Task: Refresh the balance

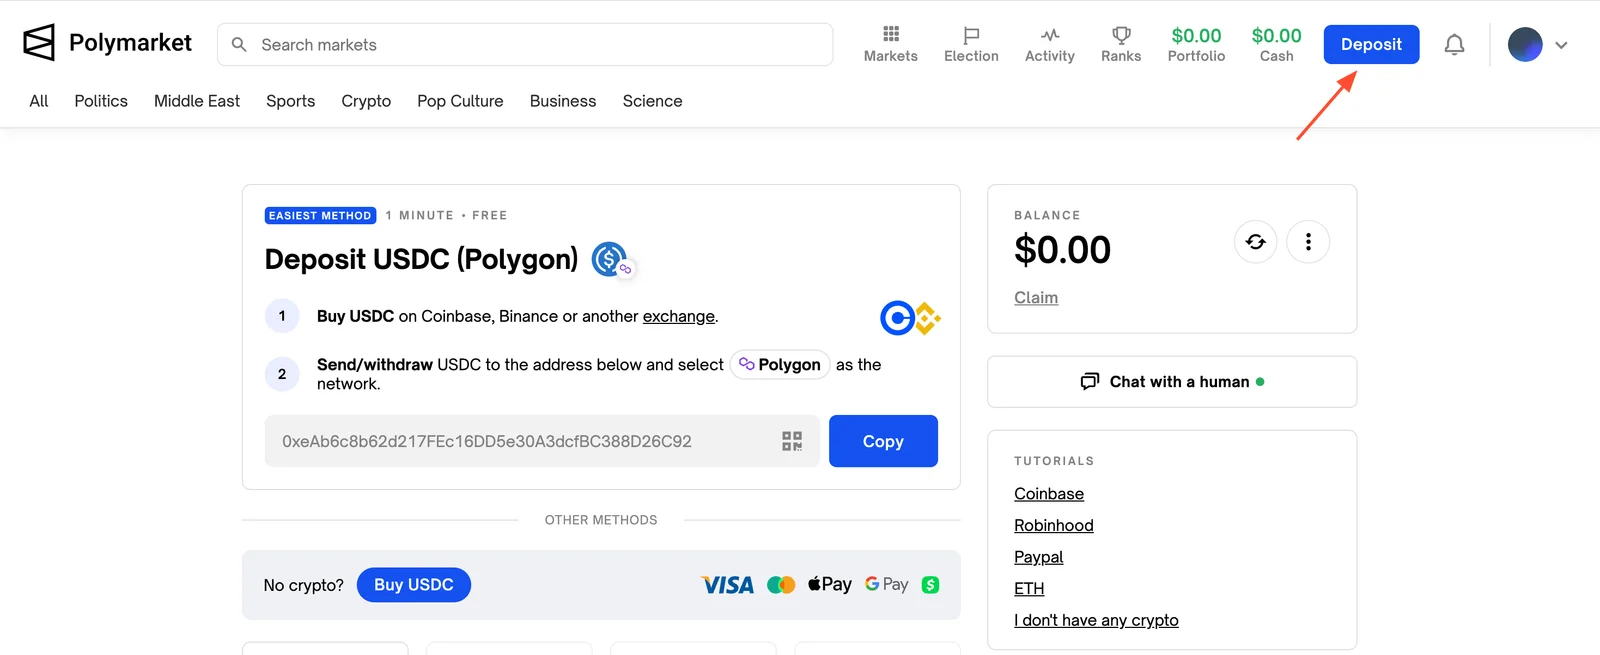Action: pyautogui.click(x=1256, y=242)
